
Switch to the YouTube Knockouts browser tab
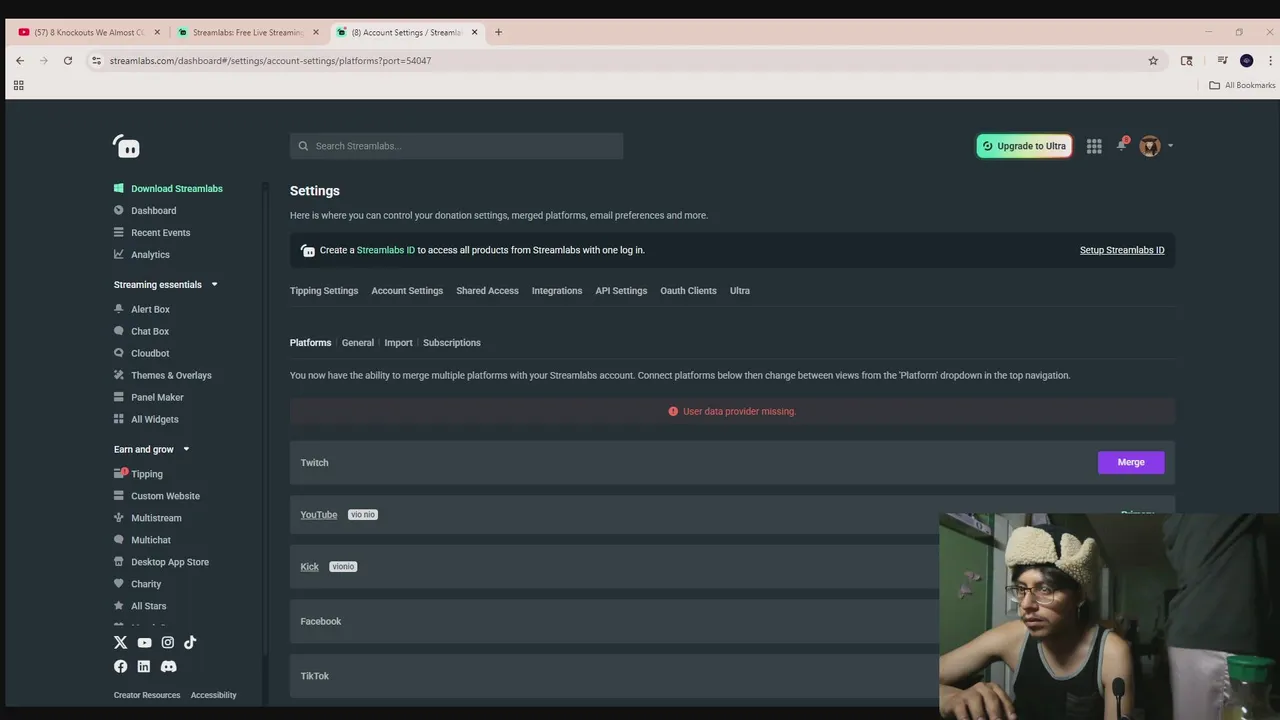[x=89, y=32]
